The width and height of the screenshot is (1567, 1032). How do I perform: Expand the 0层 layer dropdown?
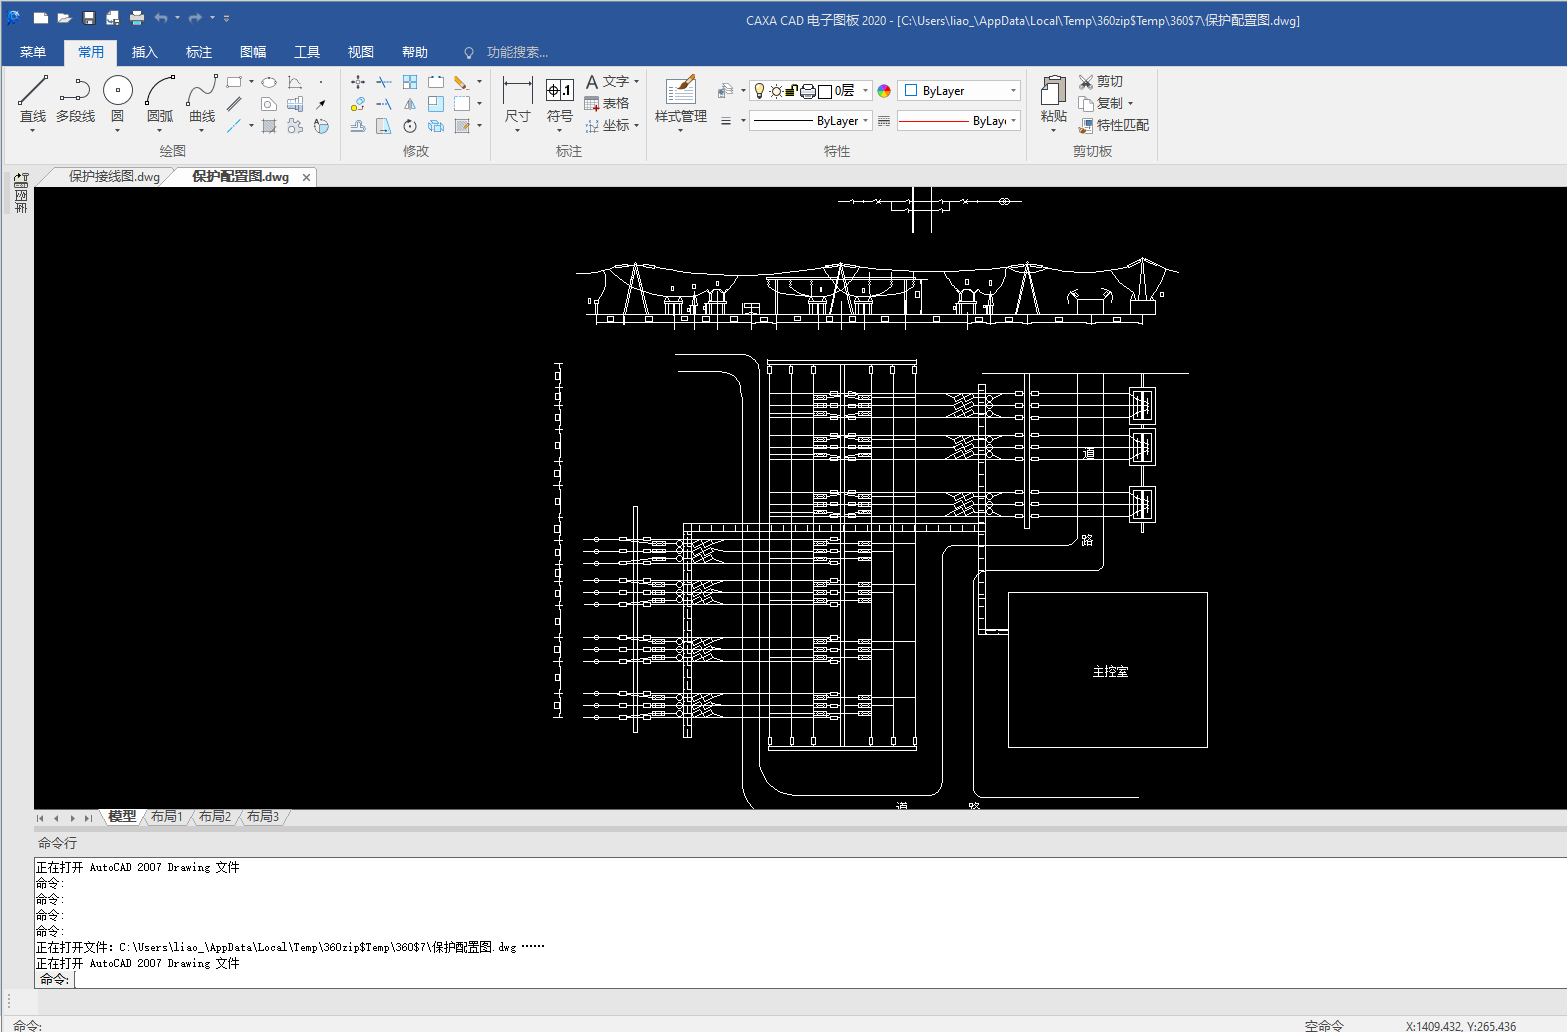865,91
